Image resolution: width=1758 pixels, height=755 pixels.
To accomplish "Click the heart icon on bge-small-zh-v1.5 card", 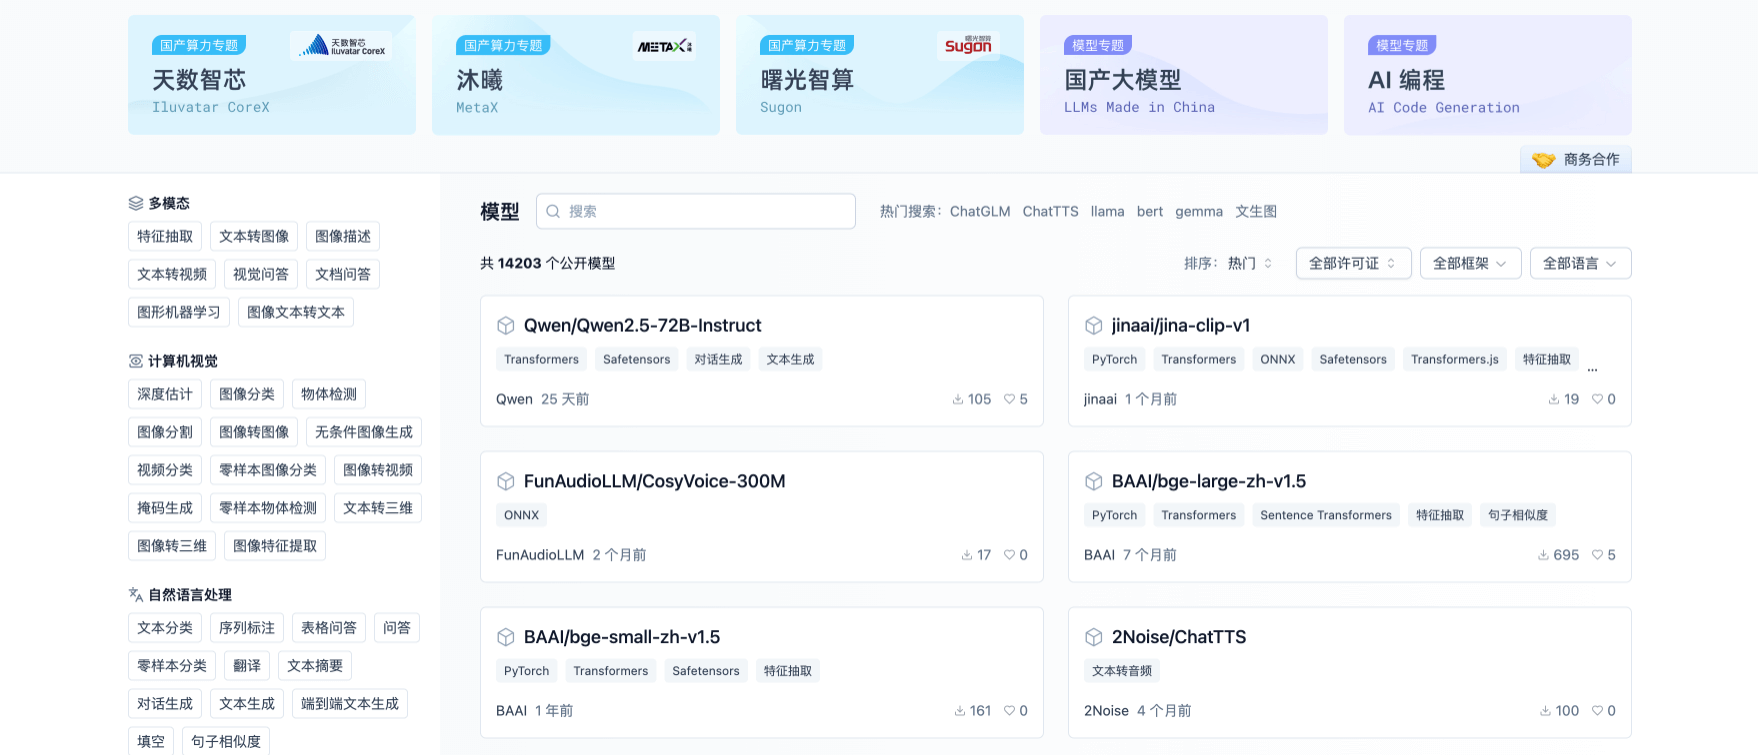I will (x=1009, y=711).
